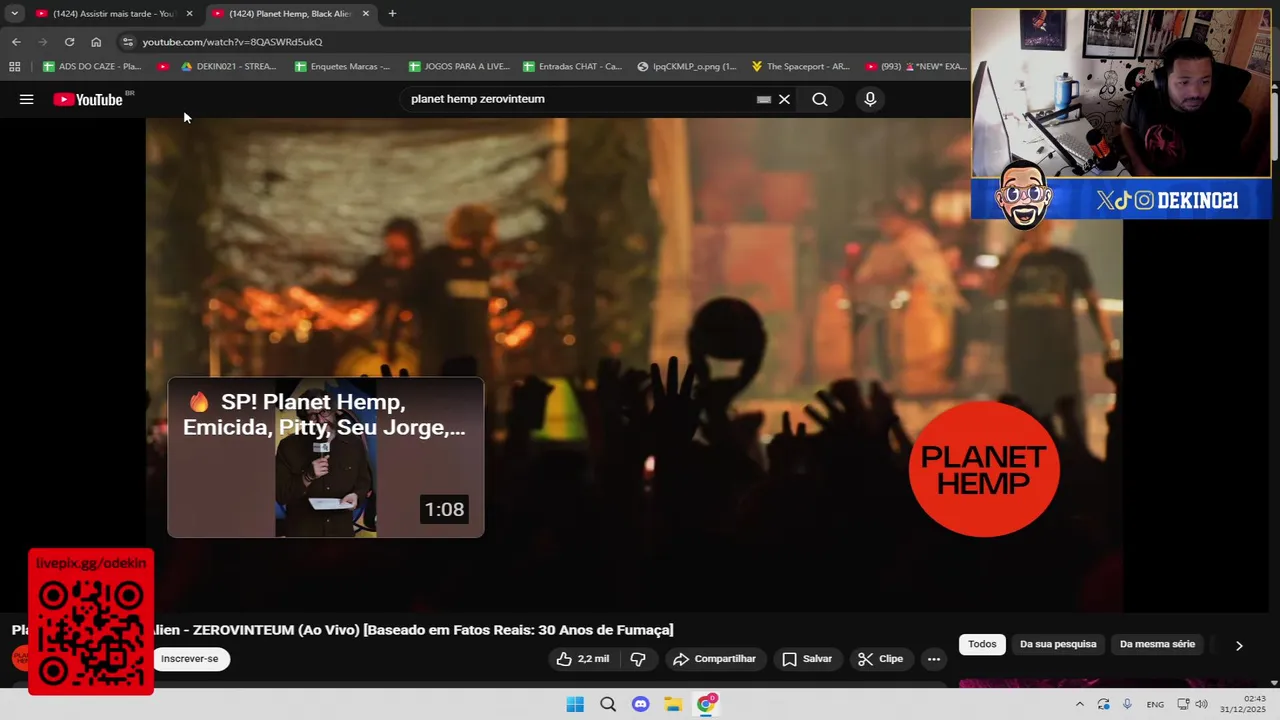Open the network icon in the tray
This screenshot has width=1280, height=720.
[1183, 704]
